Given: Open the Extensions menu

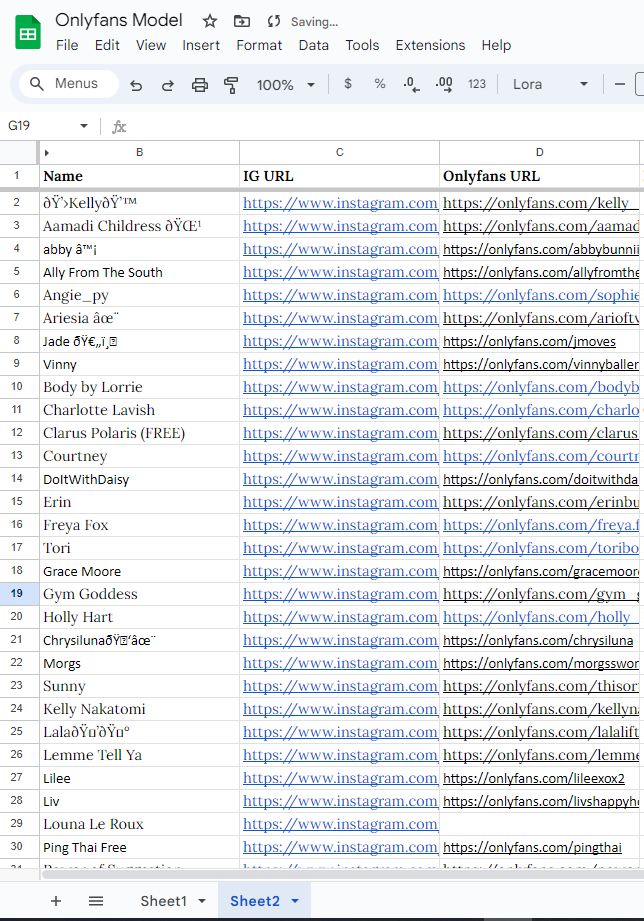Looking at the screenshot, I should point(430,45).
